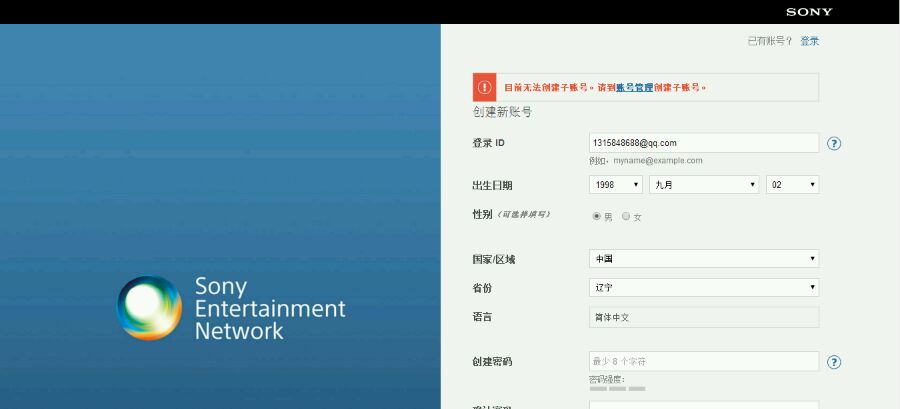
Task: Click the help icon beside the login ID field
Action: (x=833, y=143)
